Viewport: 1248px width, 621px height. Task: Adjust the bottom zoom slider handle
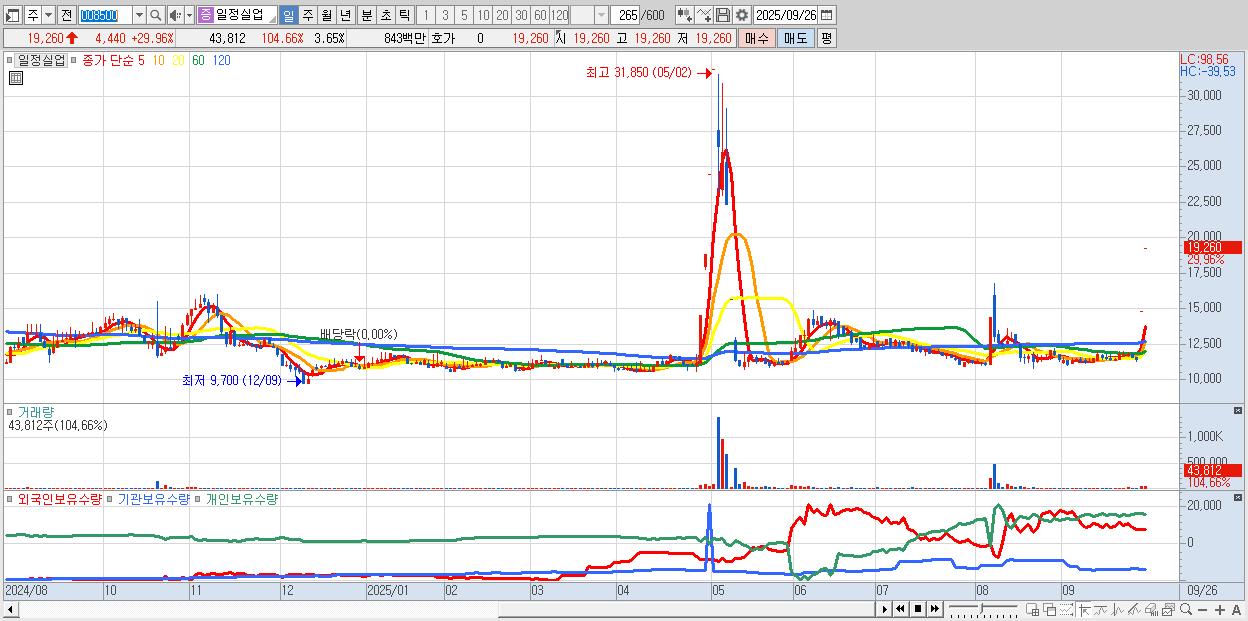pyautogui.click(x=981, y=609)
